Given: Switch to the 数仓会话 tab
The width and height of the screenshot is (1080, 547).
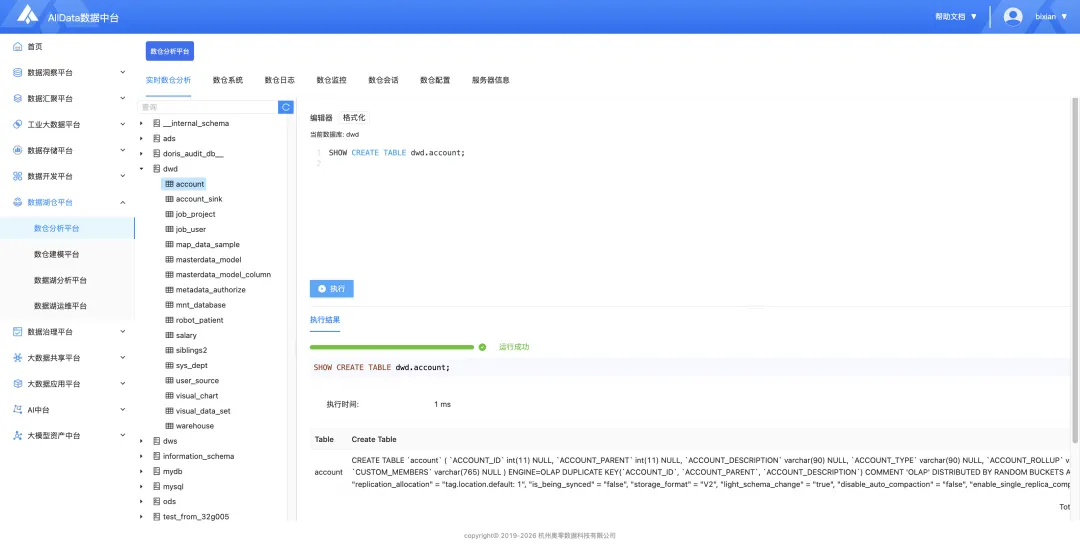Looking at the screenshot, I should 383,80.
